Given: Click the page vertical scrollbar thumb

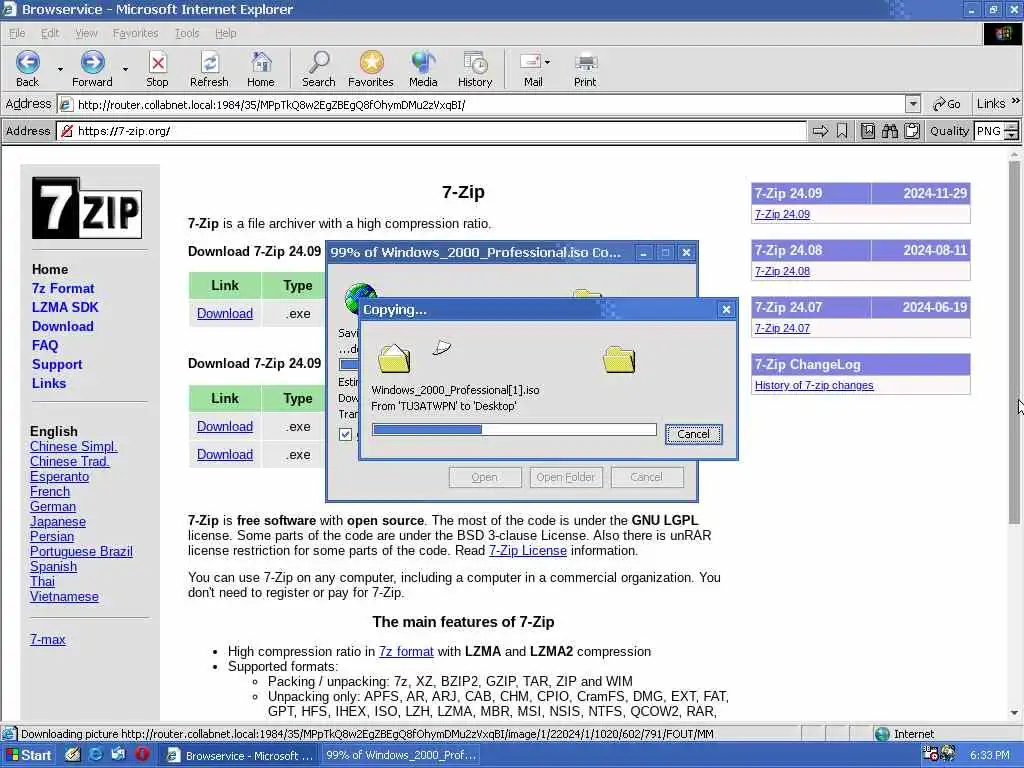Looking at the screenshot, I should coord(1014,341).
